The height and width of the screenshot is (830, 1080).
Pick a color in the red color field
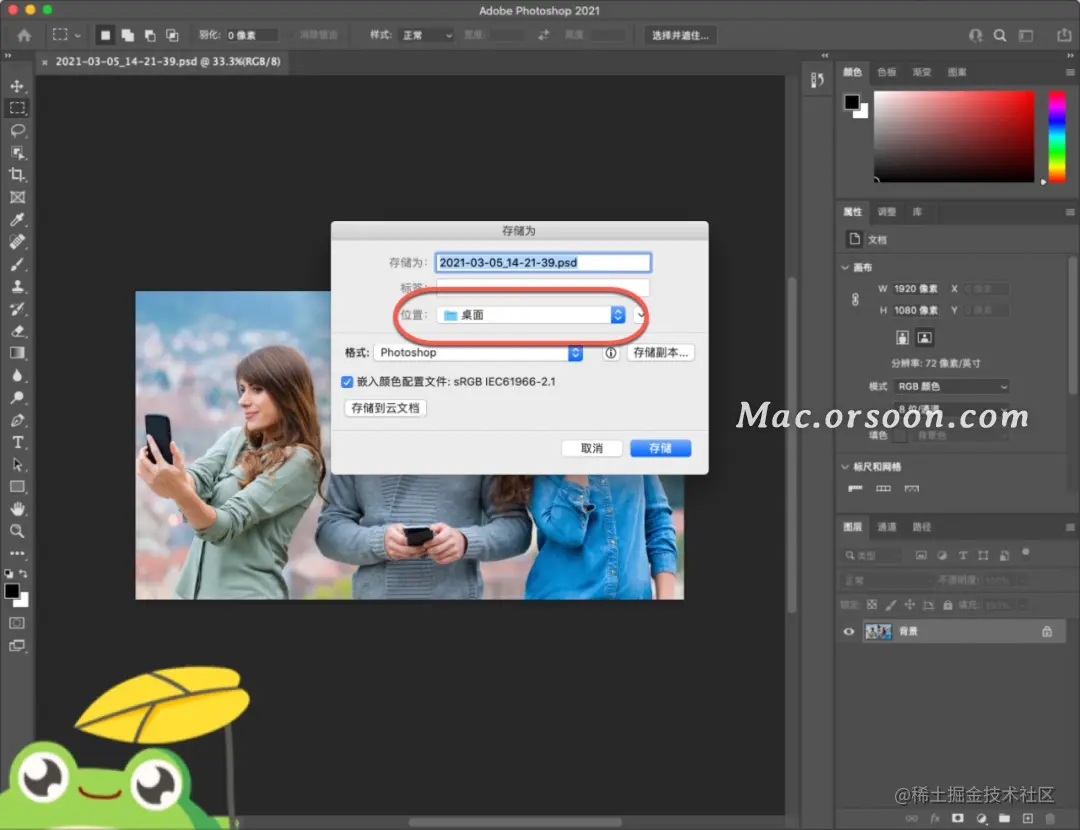pyautogui.click(x=954, y=136)
